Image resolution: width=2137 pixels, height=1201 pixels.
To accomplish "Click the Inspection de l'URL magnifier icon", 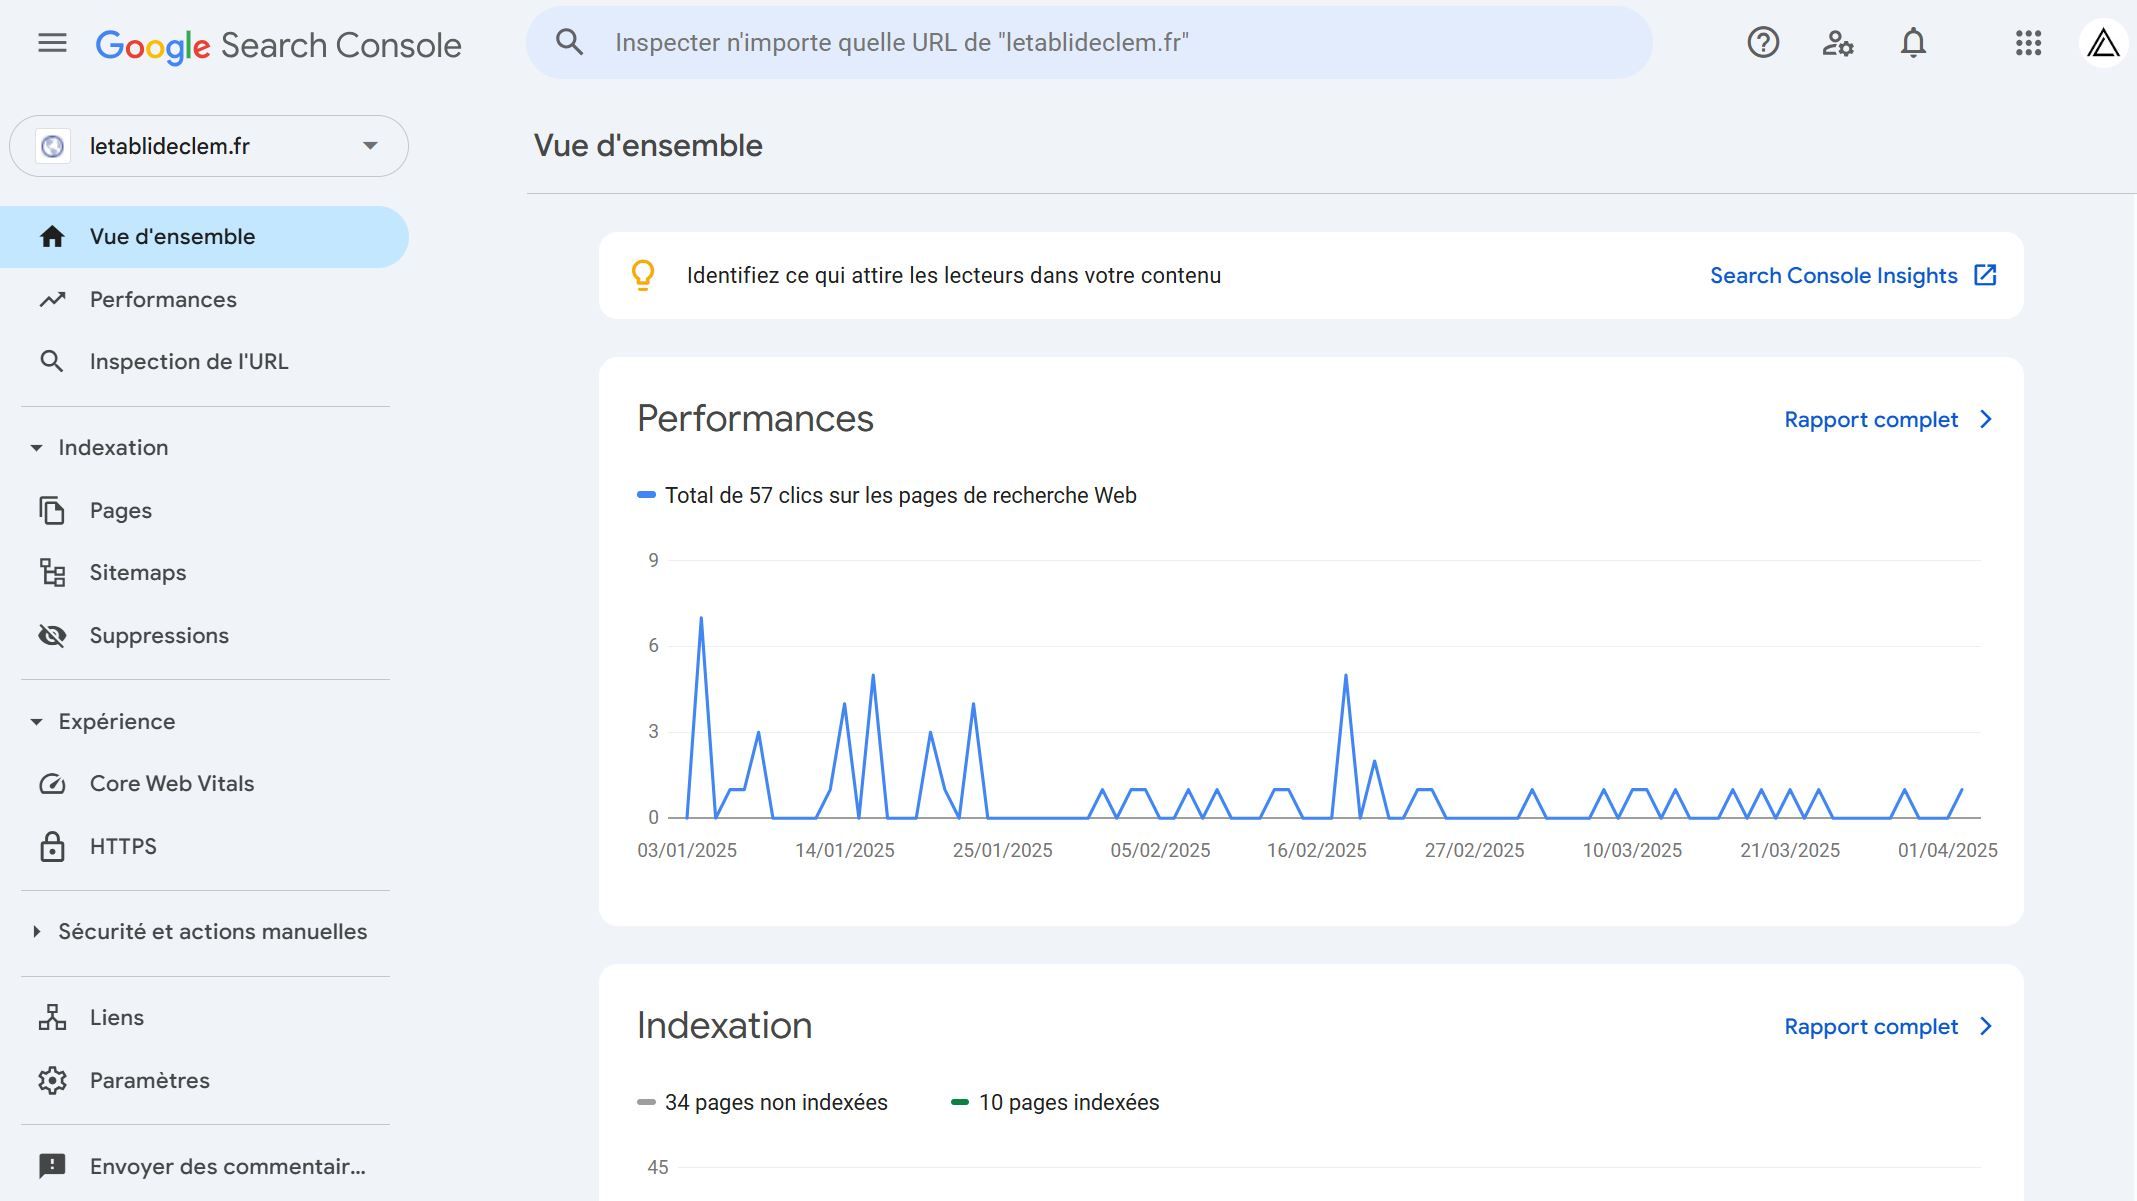I will point(52,361).
